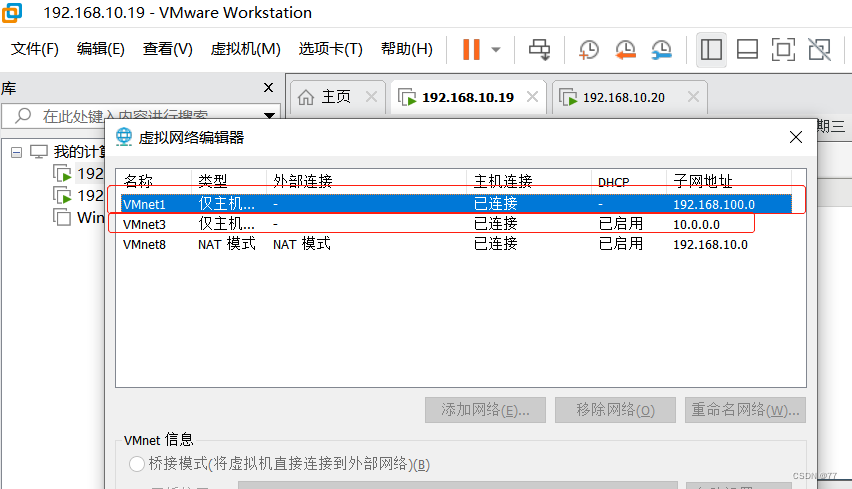Close the 虚拟网络编辑器 dialog
Image resolution: width=852 pixels, height=489 pixels.
(795, 137)
